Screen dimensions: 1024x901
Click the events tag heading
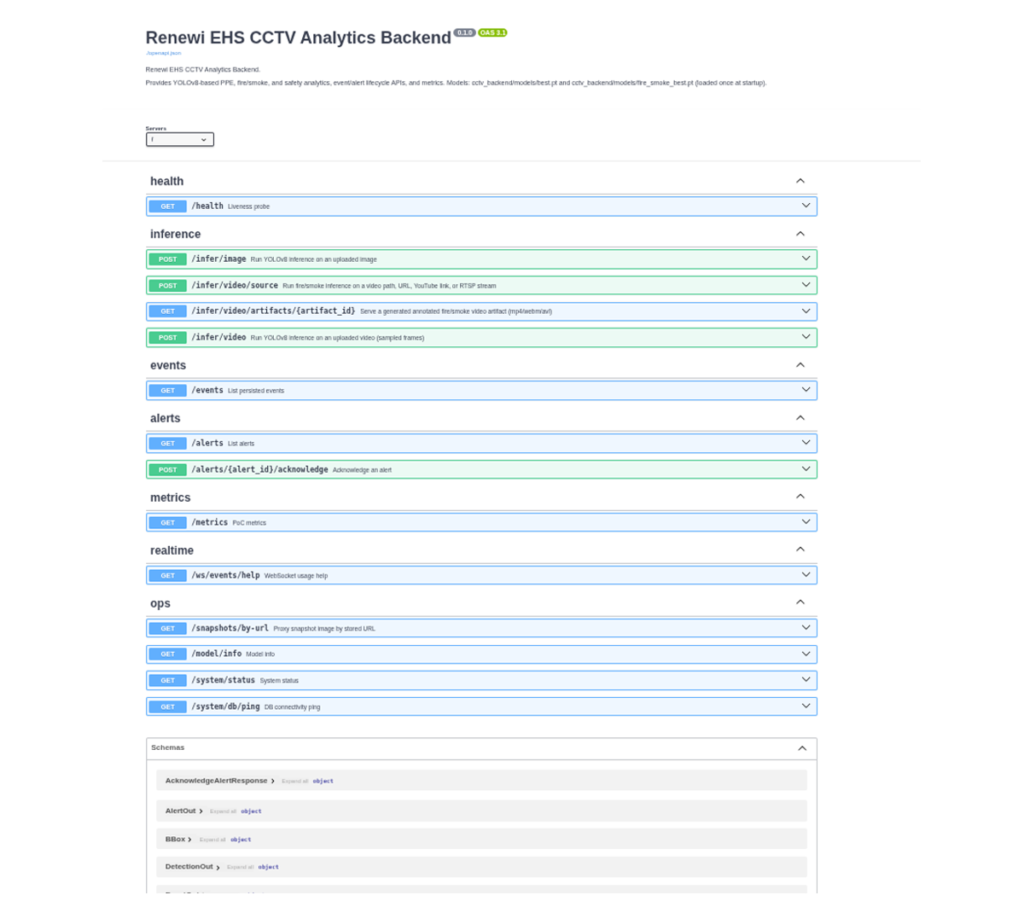pos(168,366)
